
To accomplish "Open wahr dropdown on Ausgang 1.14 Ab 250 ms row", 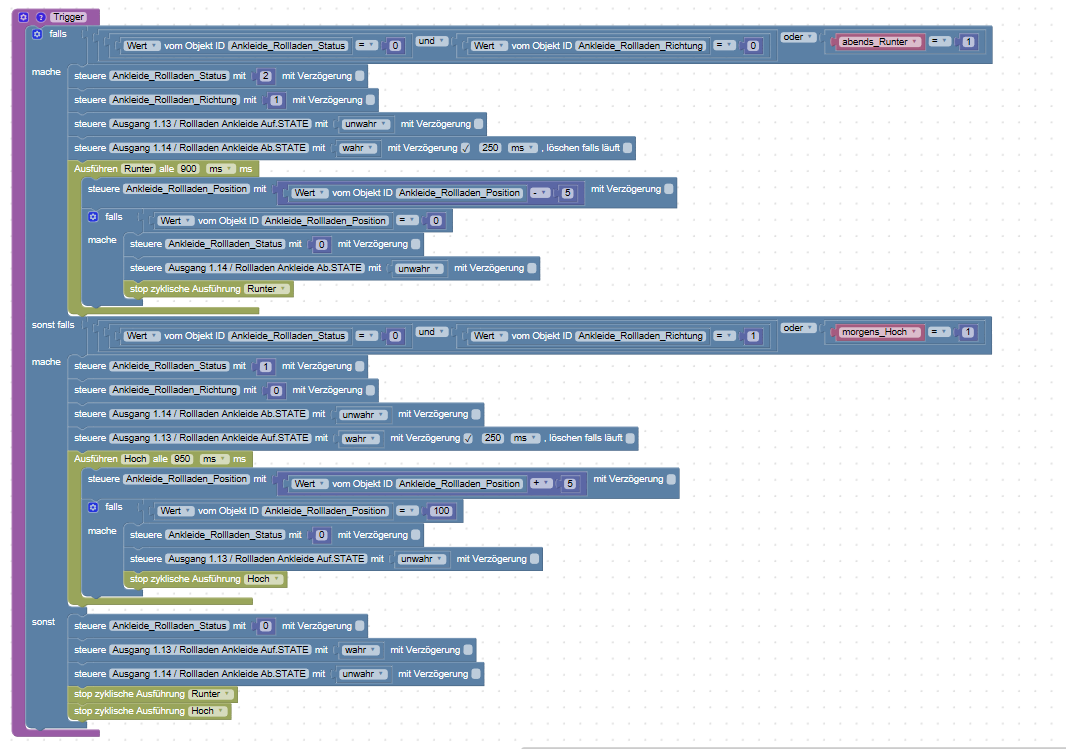I will pyautogui.click(x=358, y=148).
